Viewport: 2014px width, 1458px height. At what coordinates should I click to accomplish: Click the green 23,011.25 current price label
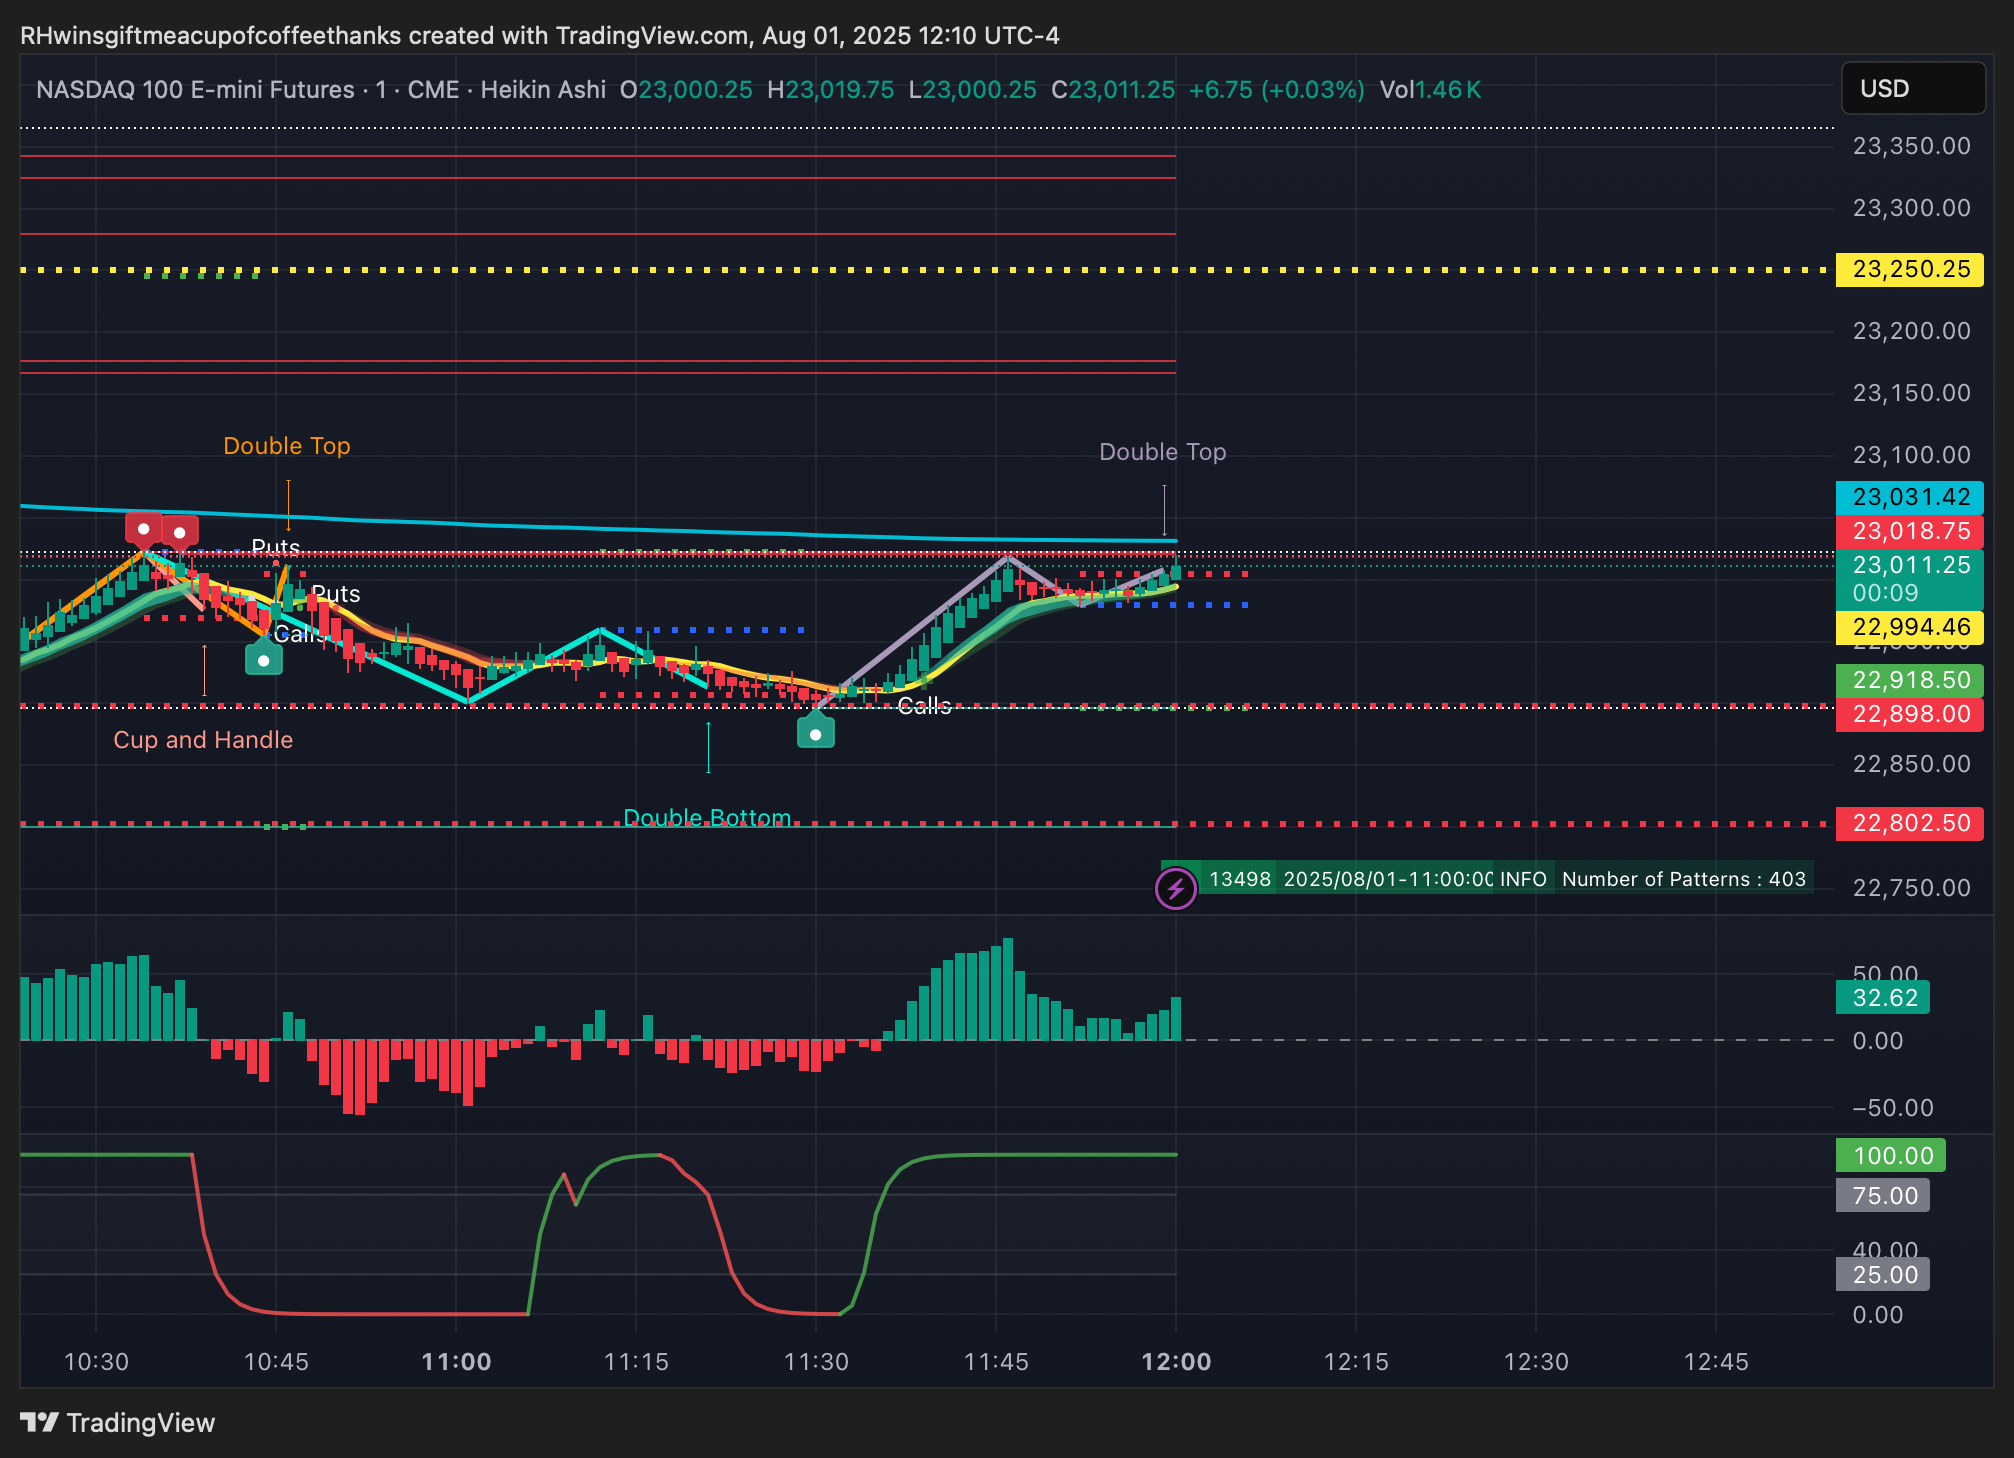1910,565
